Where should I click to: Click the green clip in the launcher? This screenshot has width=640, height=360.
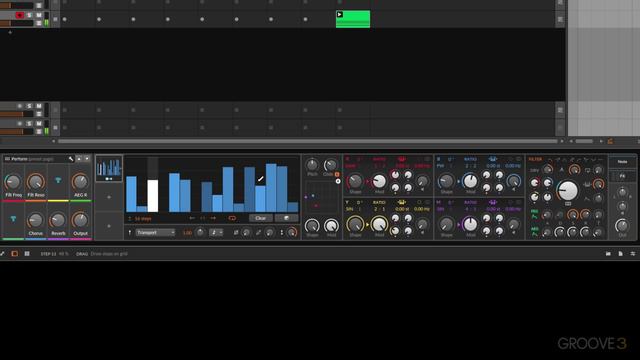point(353,19)
